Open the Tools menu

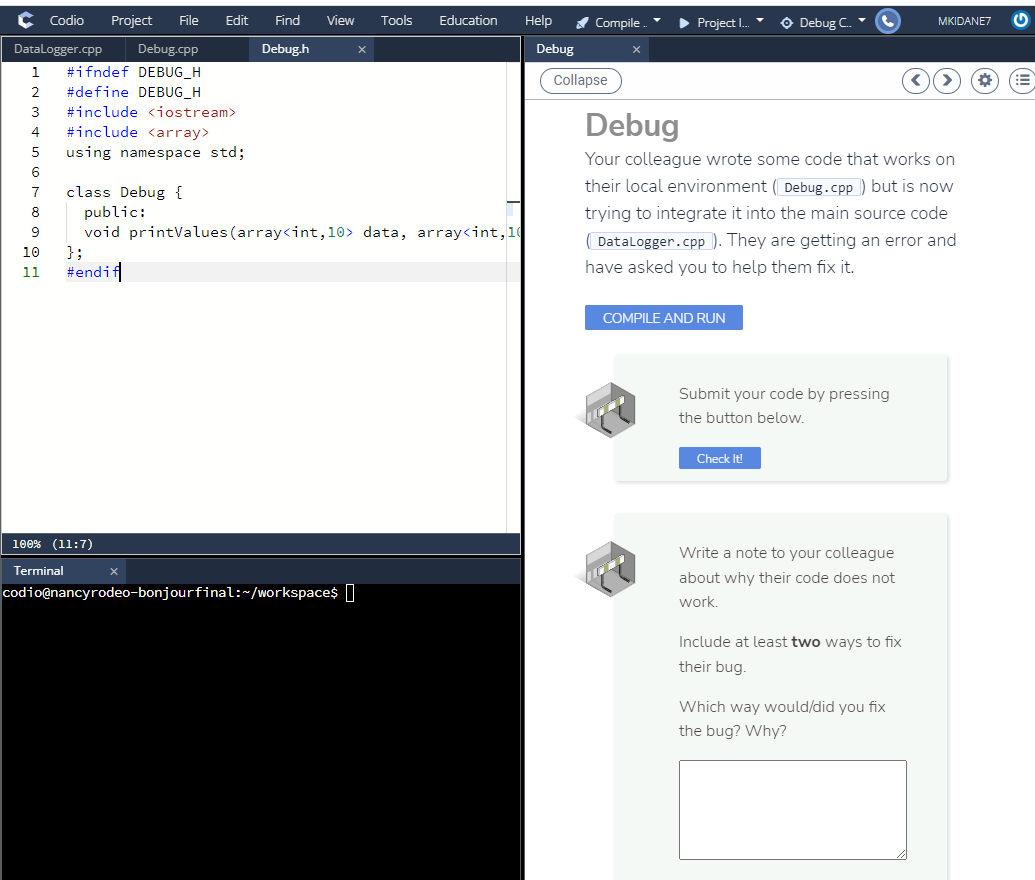(396, 20)
